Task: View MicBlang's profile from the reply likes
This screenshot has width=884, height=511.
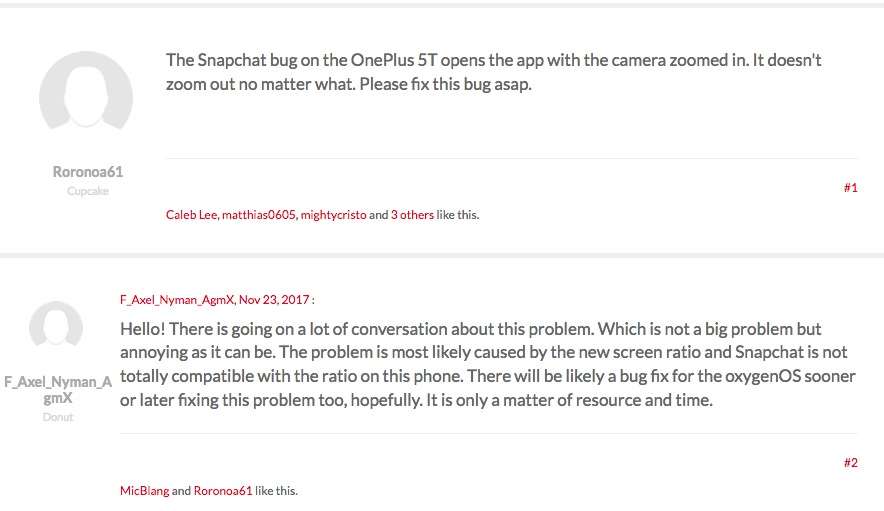Action: (x=144, y=491)
